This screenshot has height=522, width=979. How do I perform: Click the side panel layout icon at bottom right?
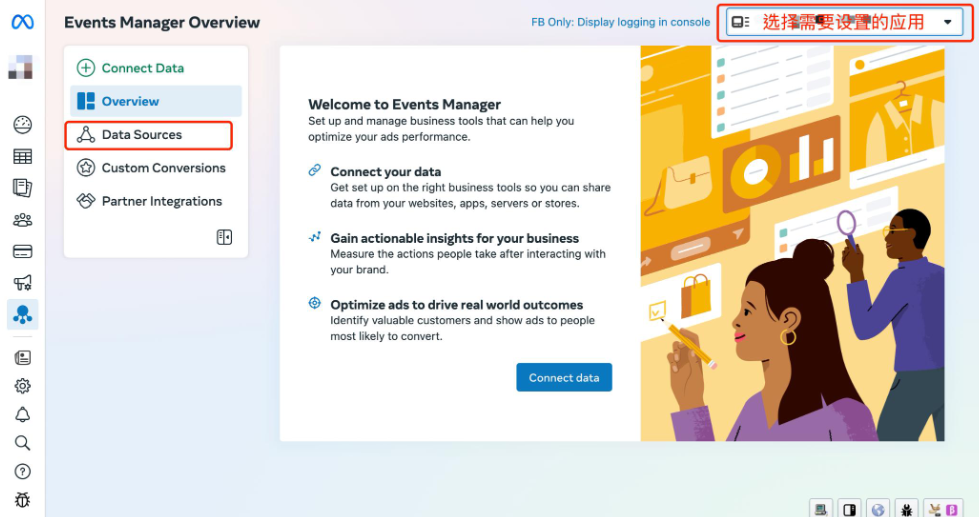[850, 510]
